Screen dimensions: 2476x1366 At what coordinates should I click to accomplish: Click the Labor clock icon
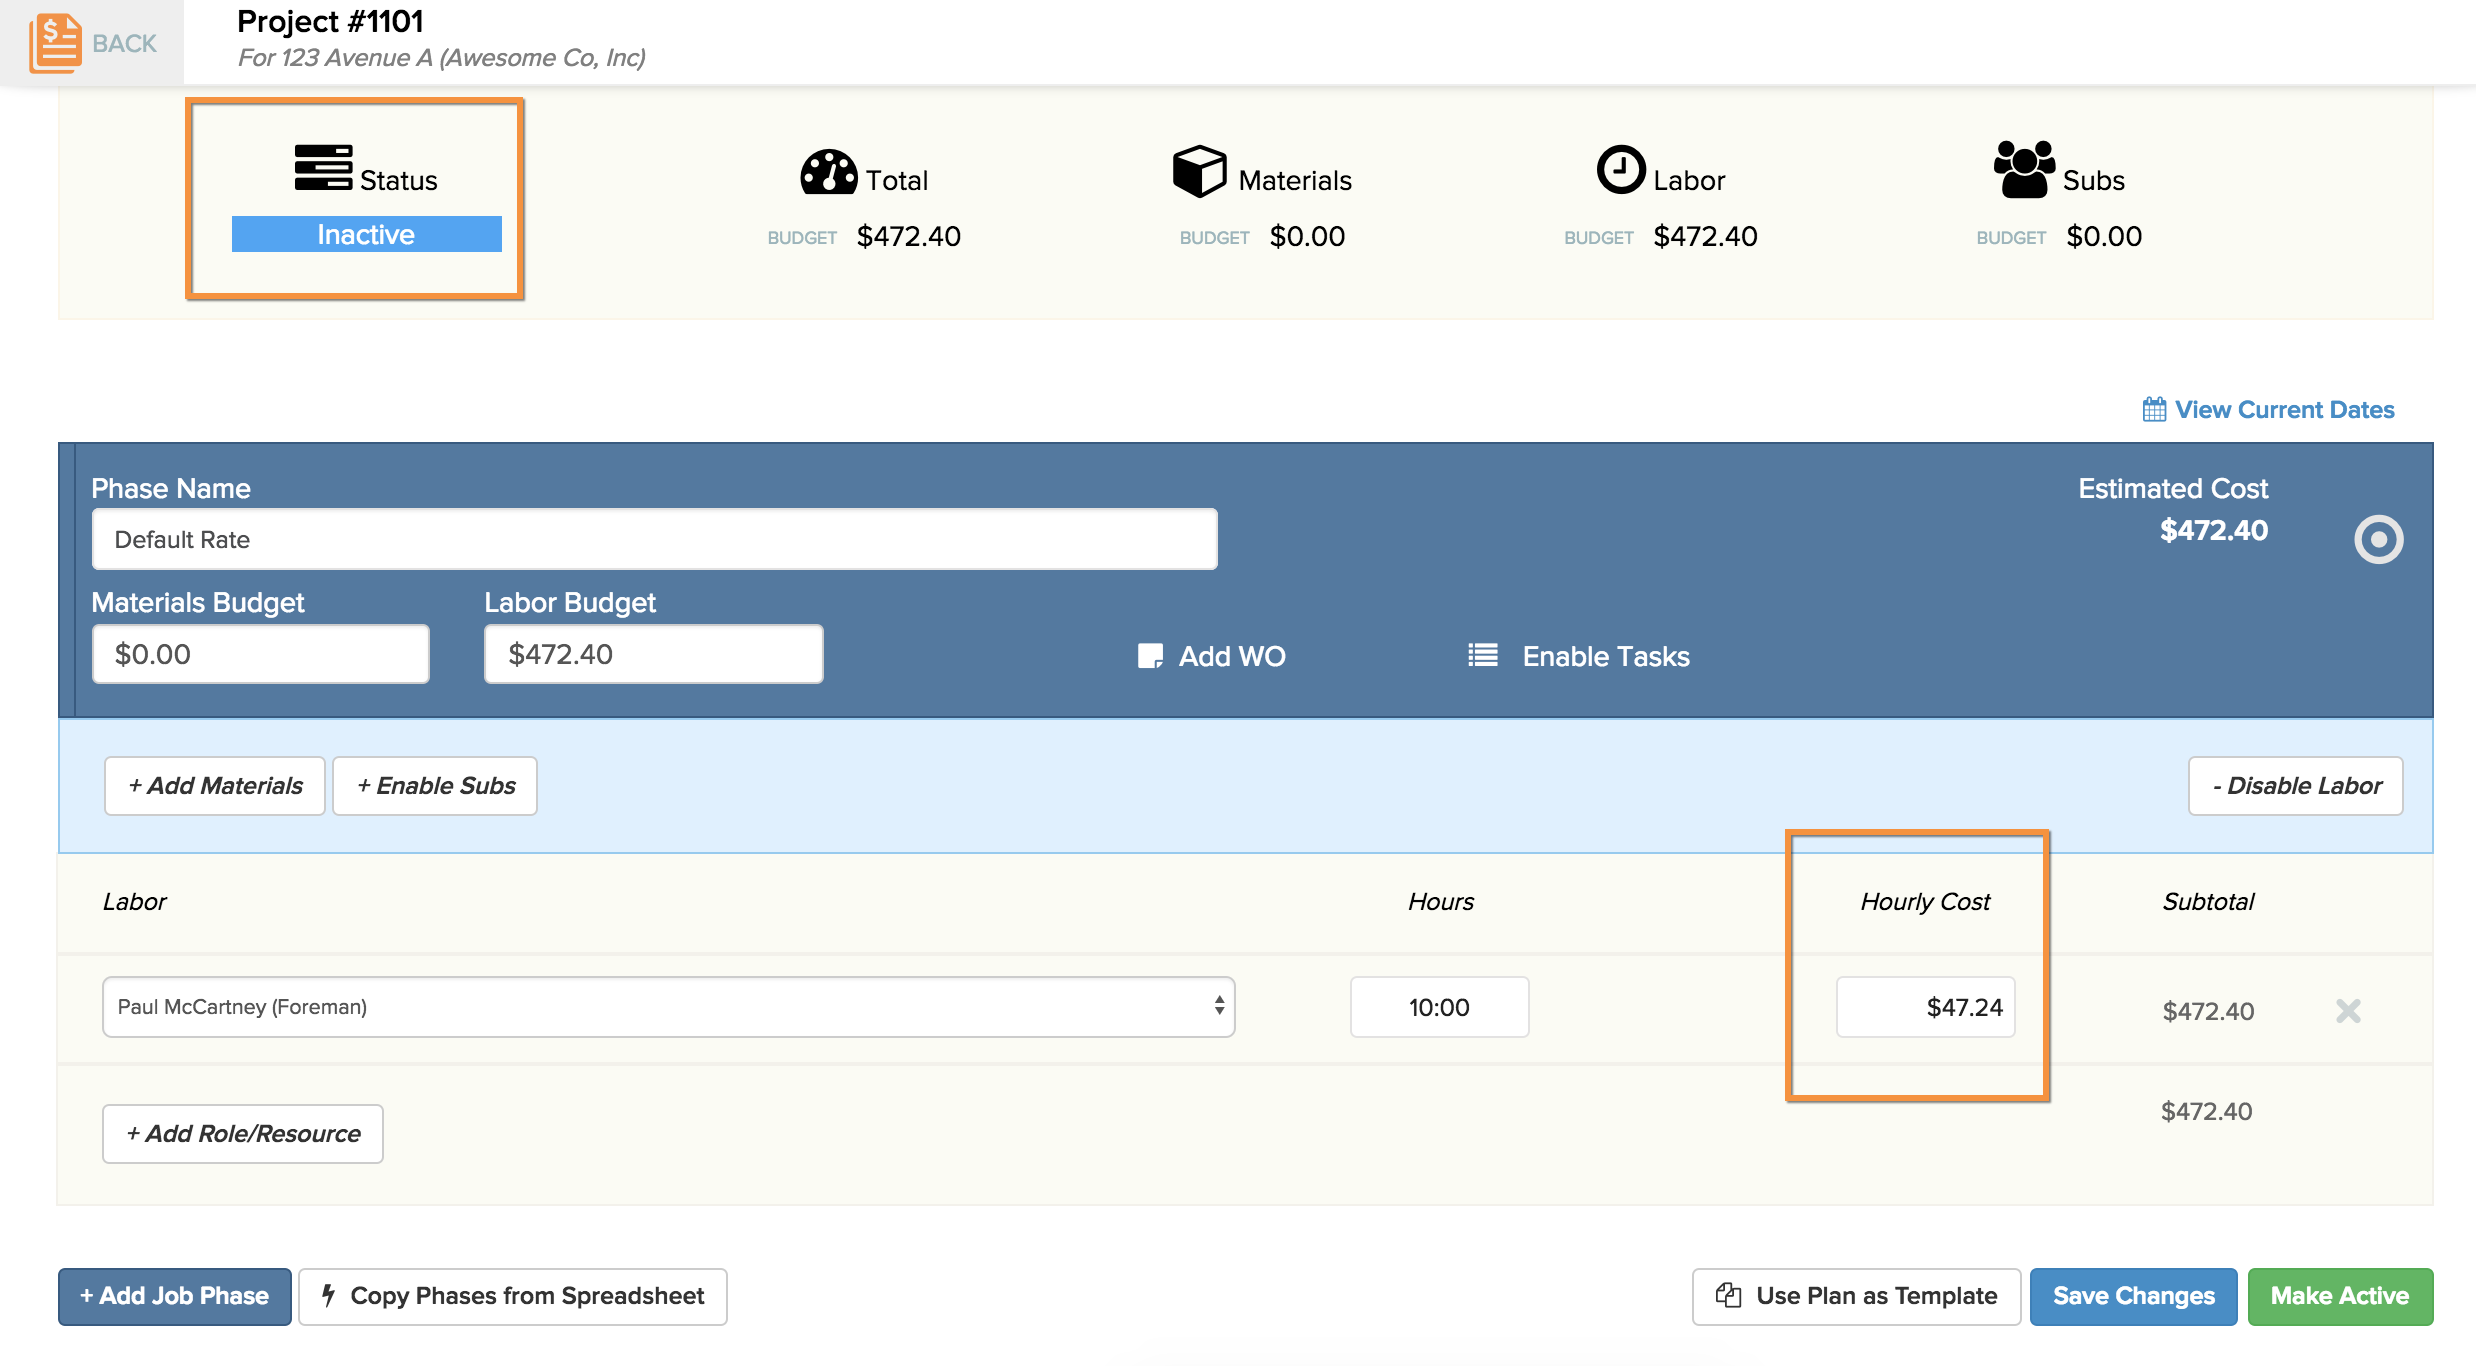coord(1620,170)
